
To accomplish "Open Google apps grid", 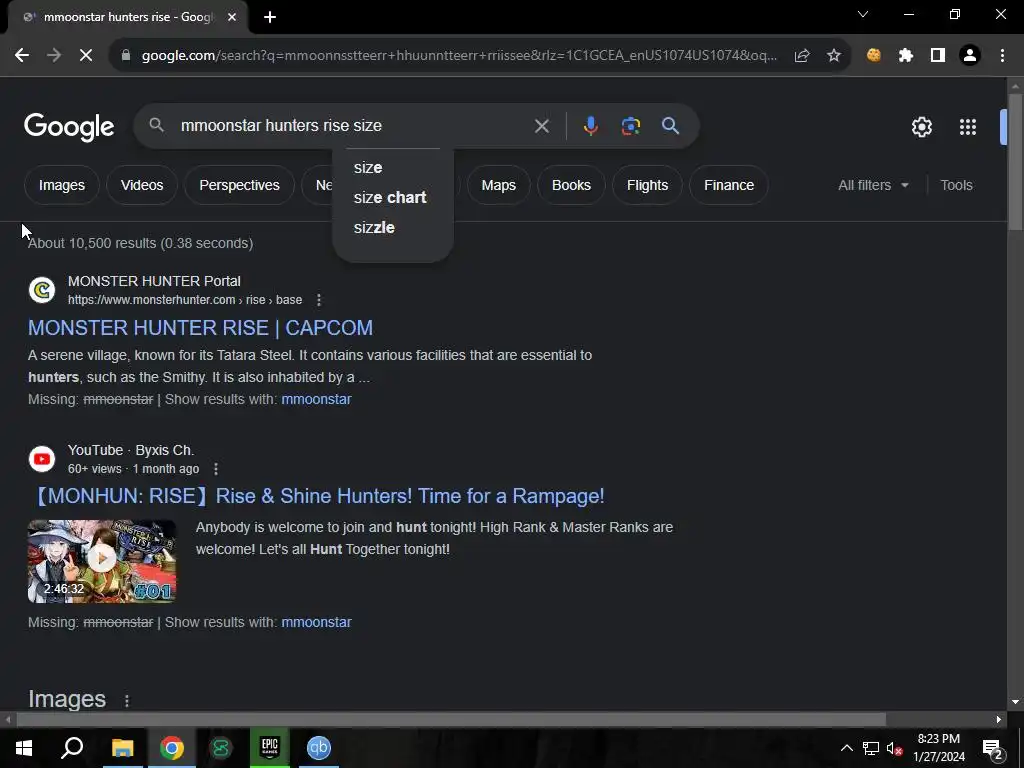I will pos(968,127).
